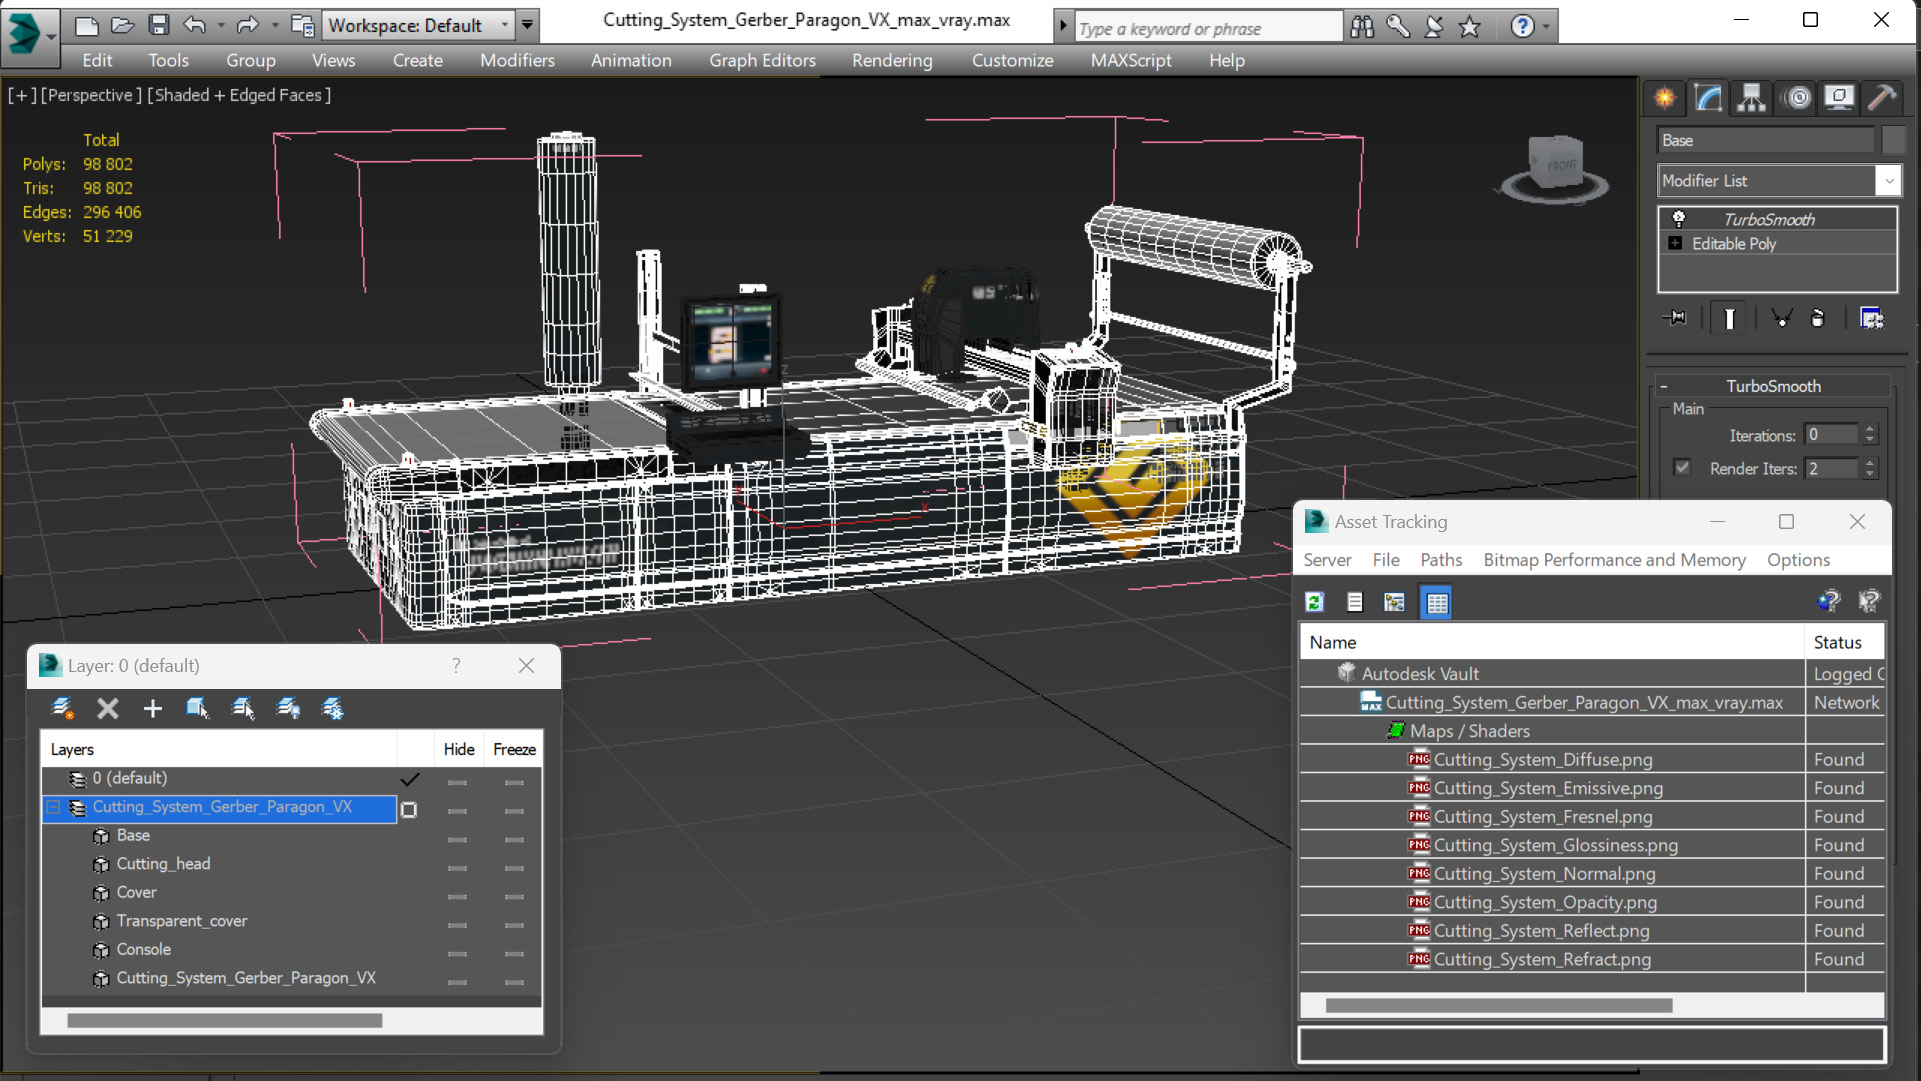1921x1081 pixels.
Task: Click the object color swatch beside Base
Action: 1893,140
